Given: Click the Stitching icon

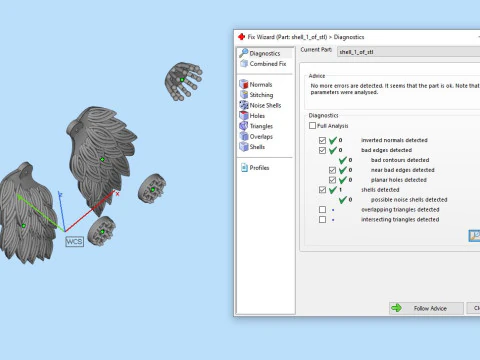Looking at the screenshot, I should coord(244,95).
